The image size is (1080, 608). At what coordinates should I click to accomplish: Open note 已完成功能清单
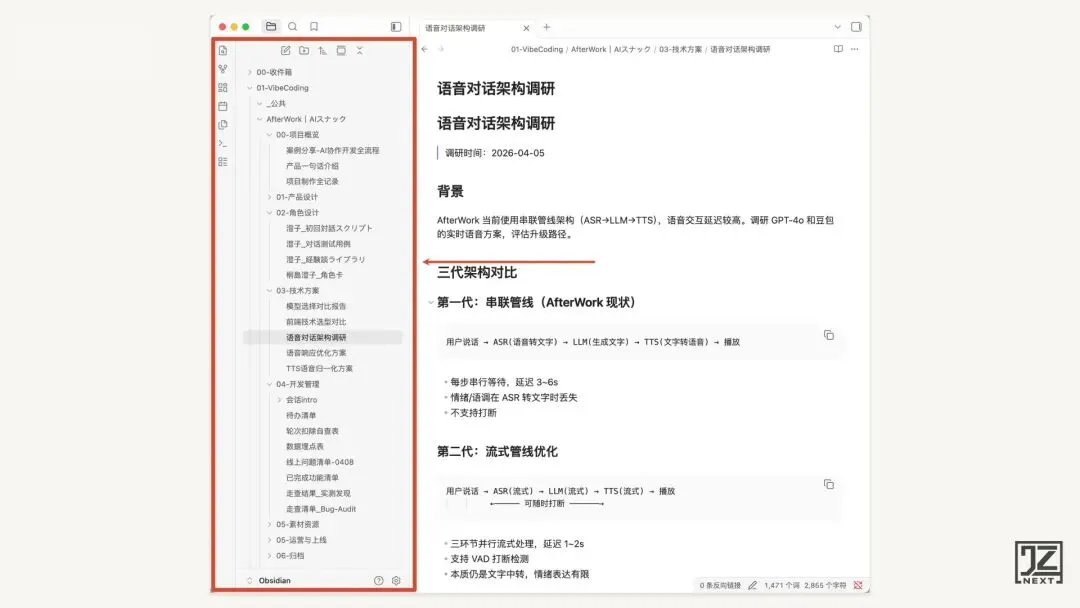point(312,478)
